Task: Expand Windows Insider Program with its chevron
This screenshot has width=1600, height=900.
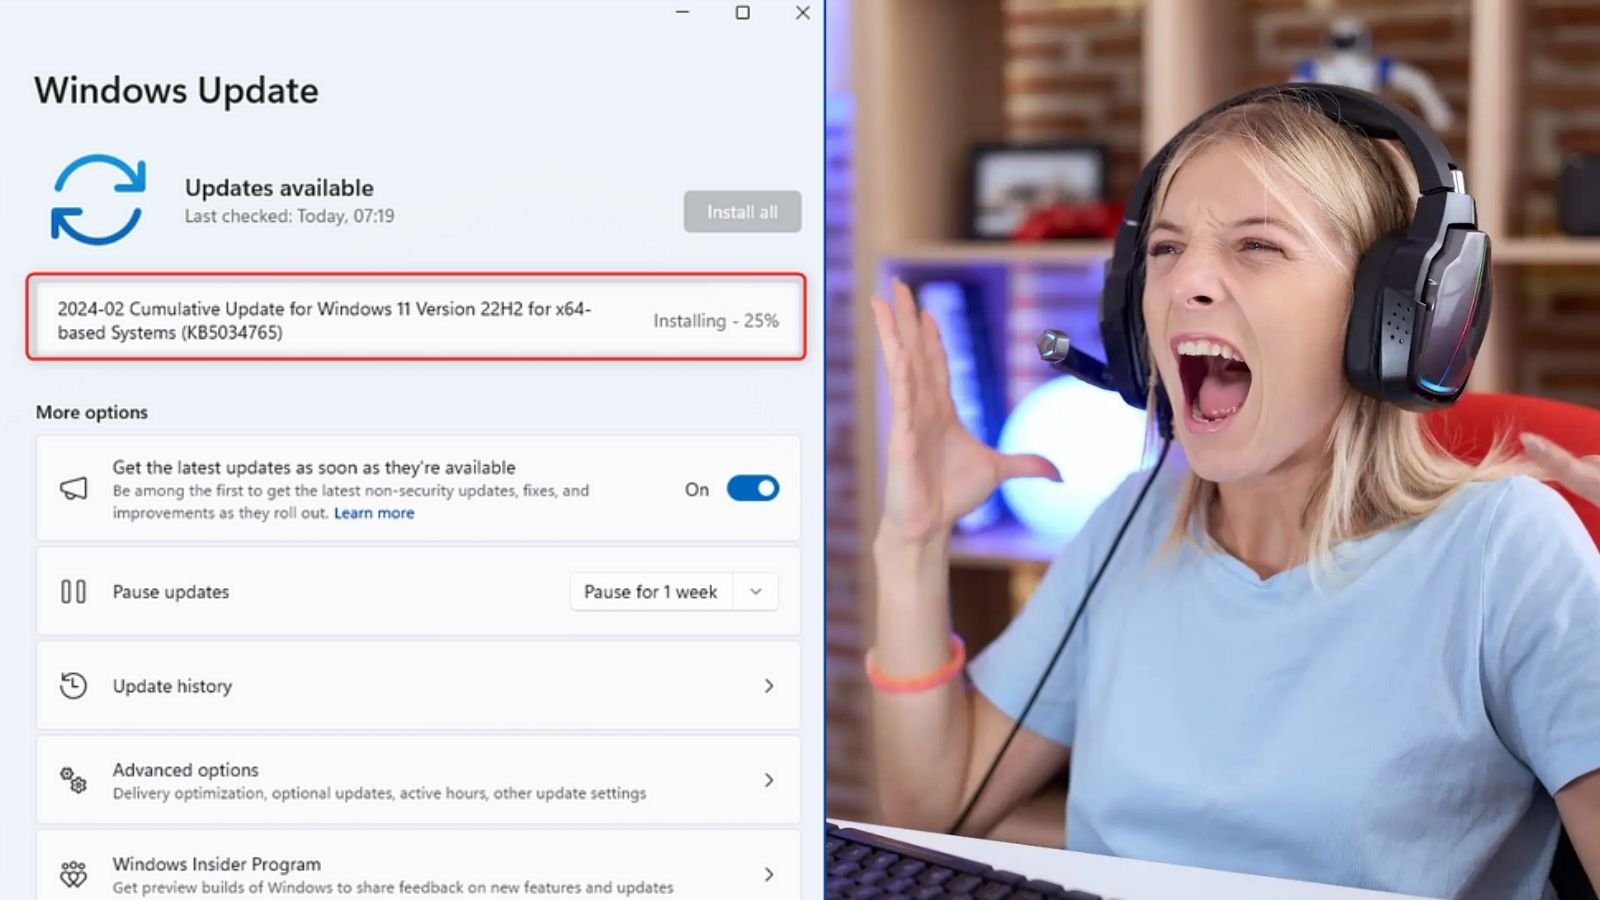Action: tap(769, 874)
